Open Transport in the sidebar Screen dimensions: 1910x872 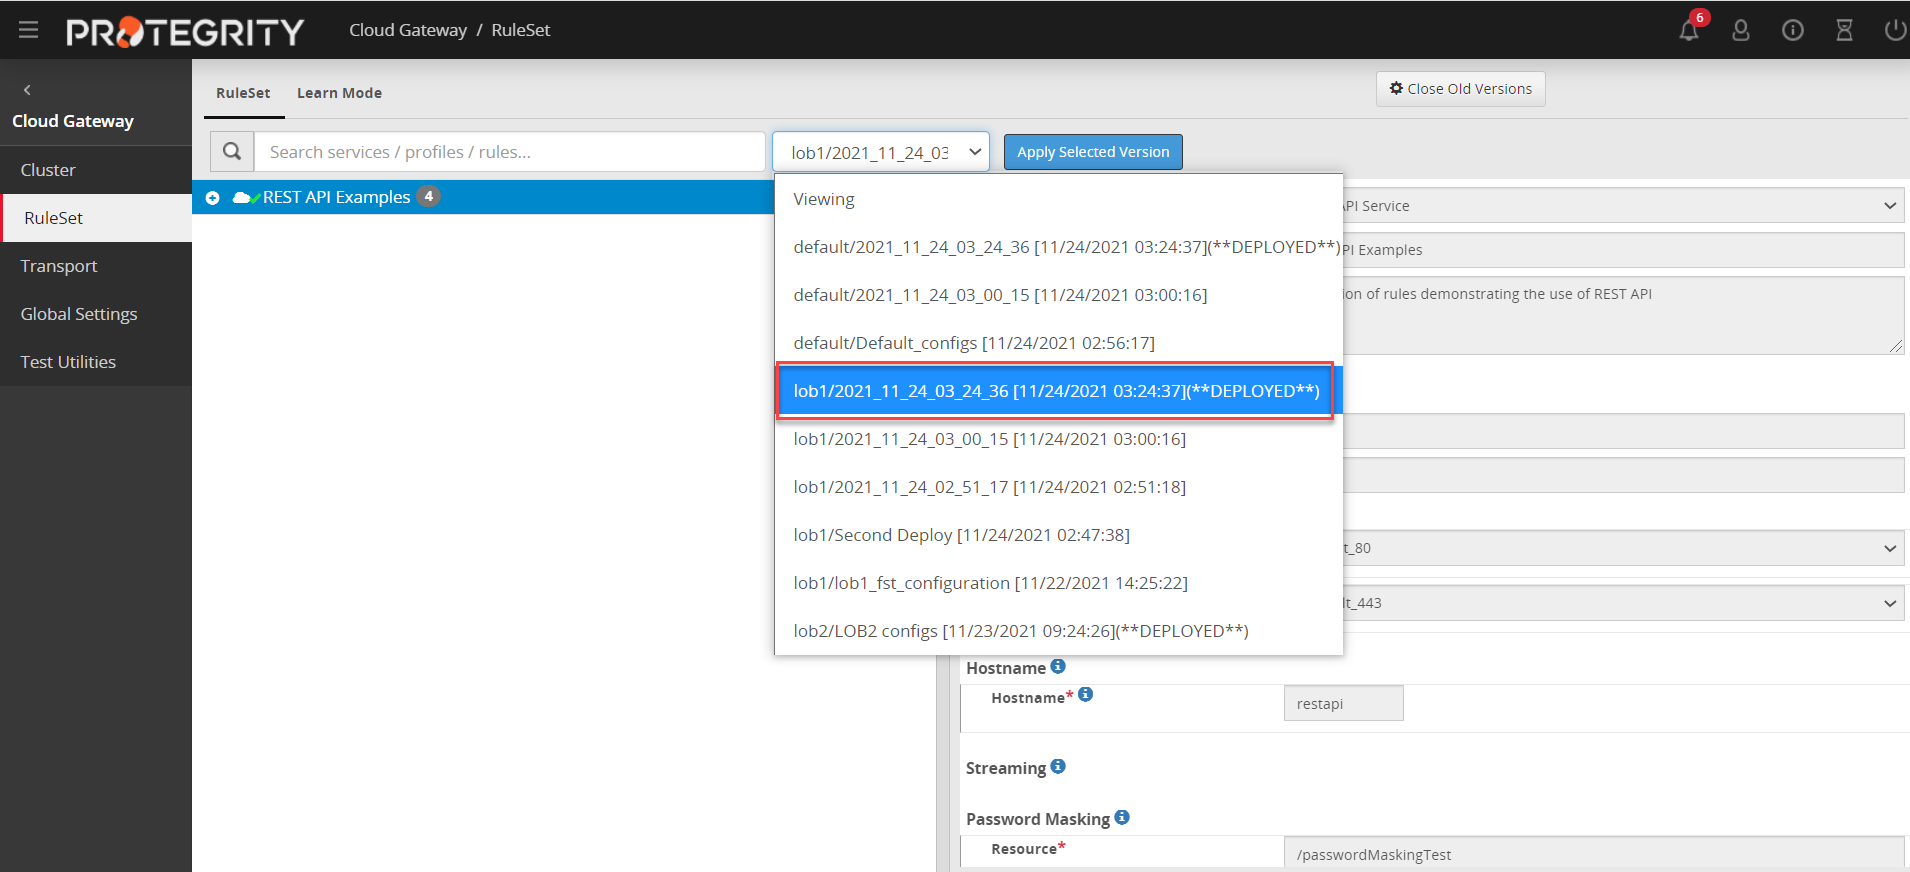[x=96, y=266]
